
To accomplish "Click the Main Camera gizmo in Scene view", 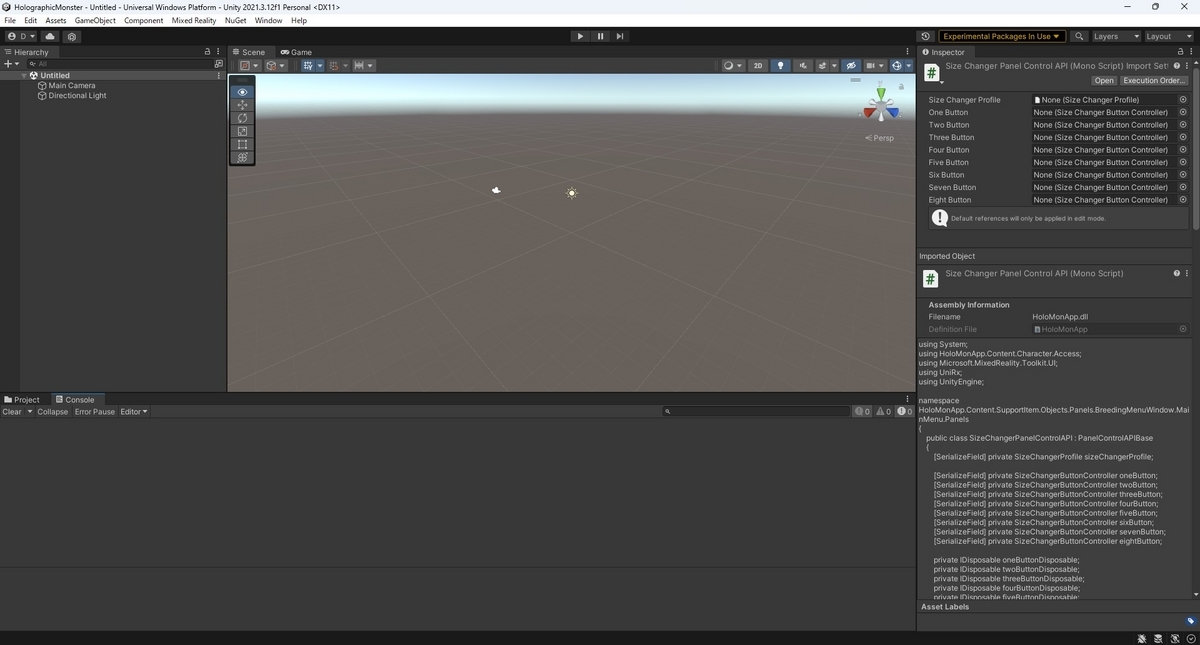I will [496, 190].
